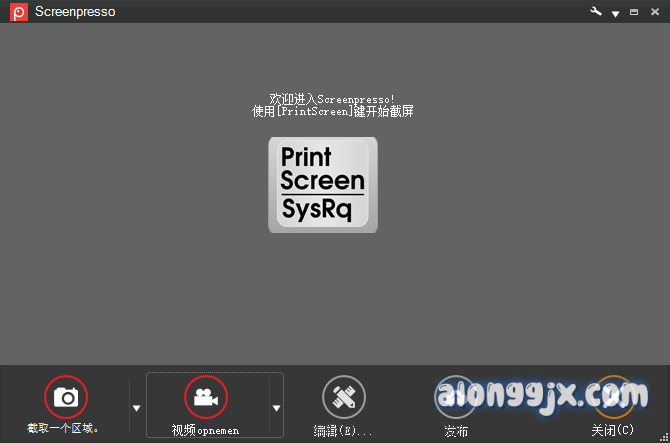Click the 发布 label
This screenshot has height=443, width=670.
click(456, 431)
